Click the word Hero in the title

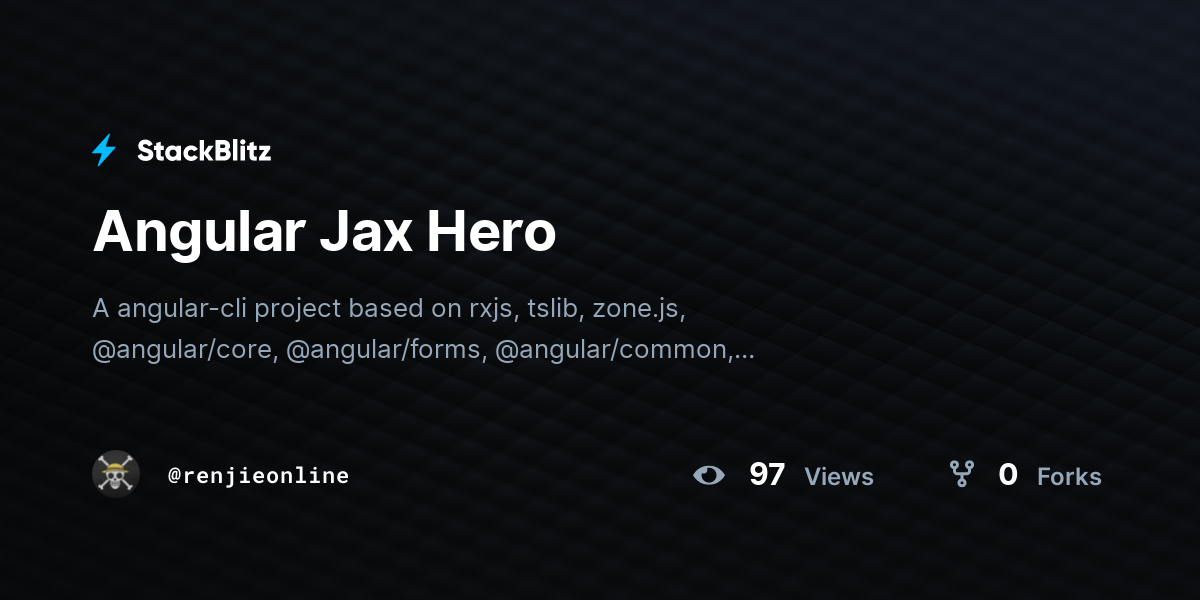click(492, 233)
